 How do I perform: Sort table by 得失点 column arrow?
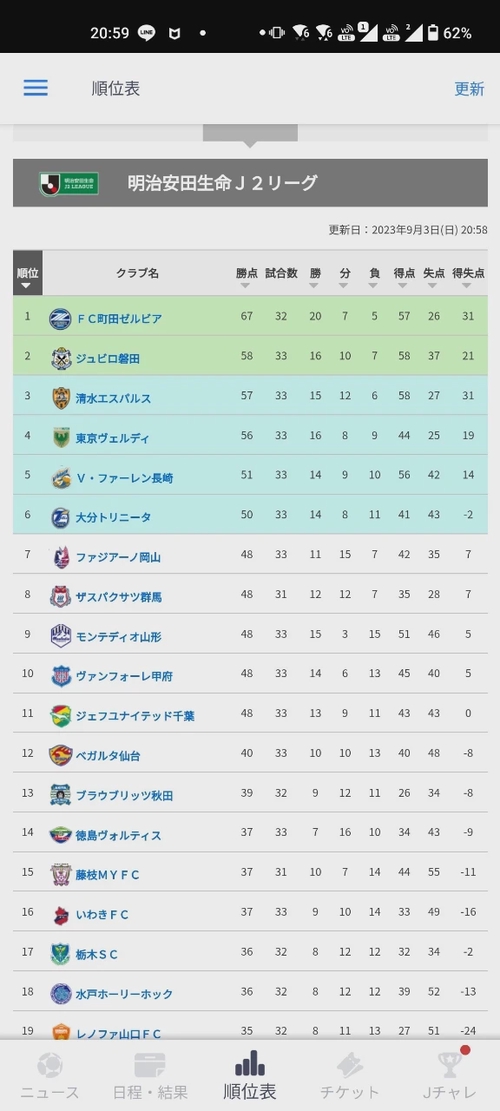(x=467, y=286)
